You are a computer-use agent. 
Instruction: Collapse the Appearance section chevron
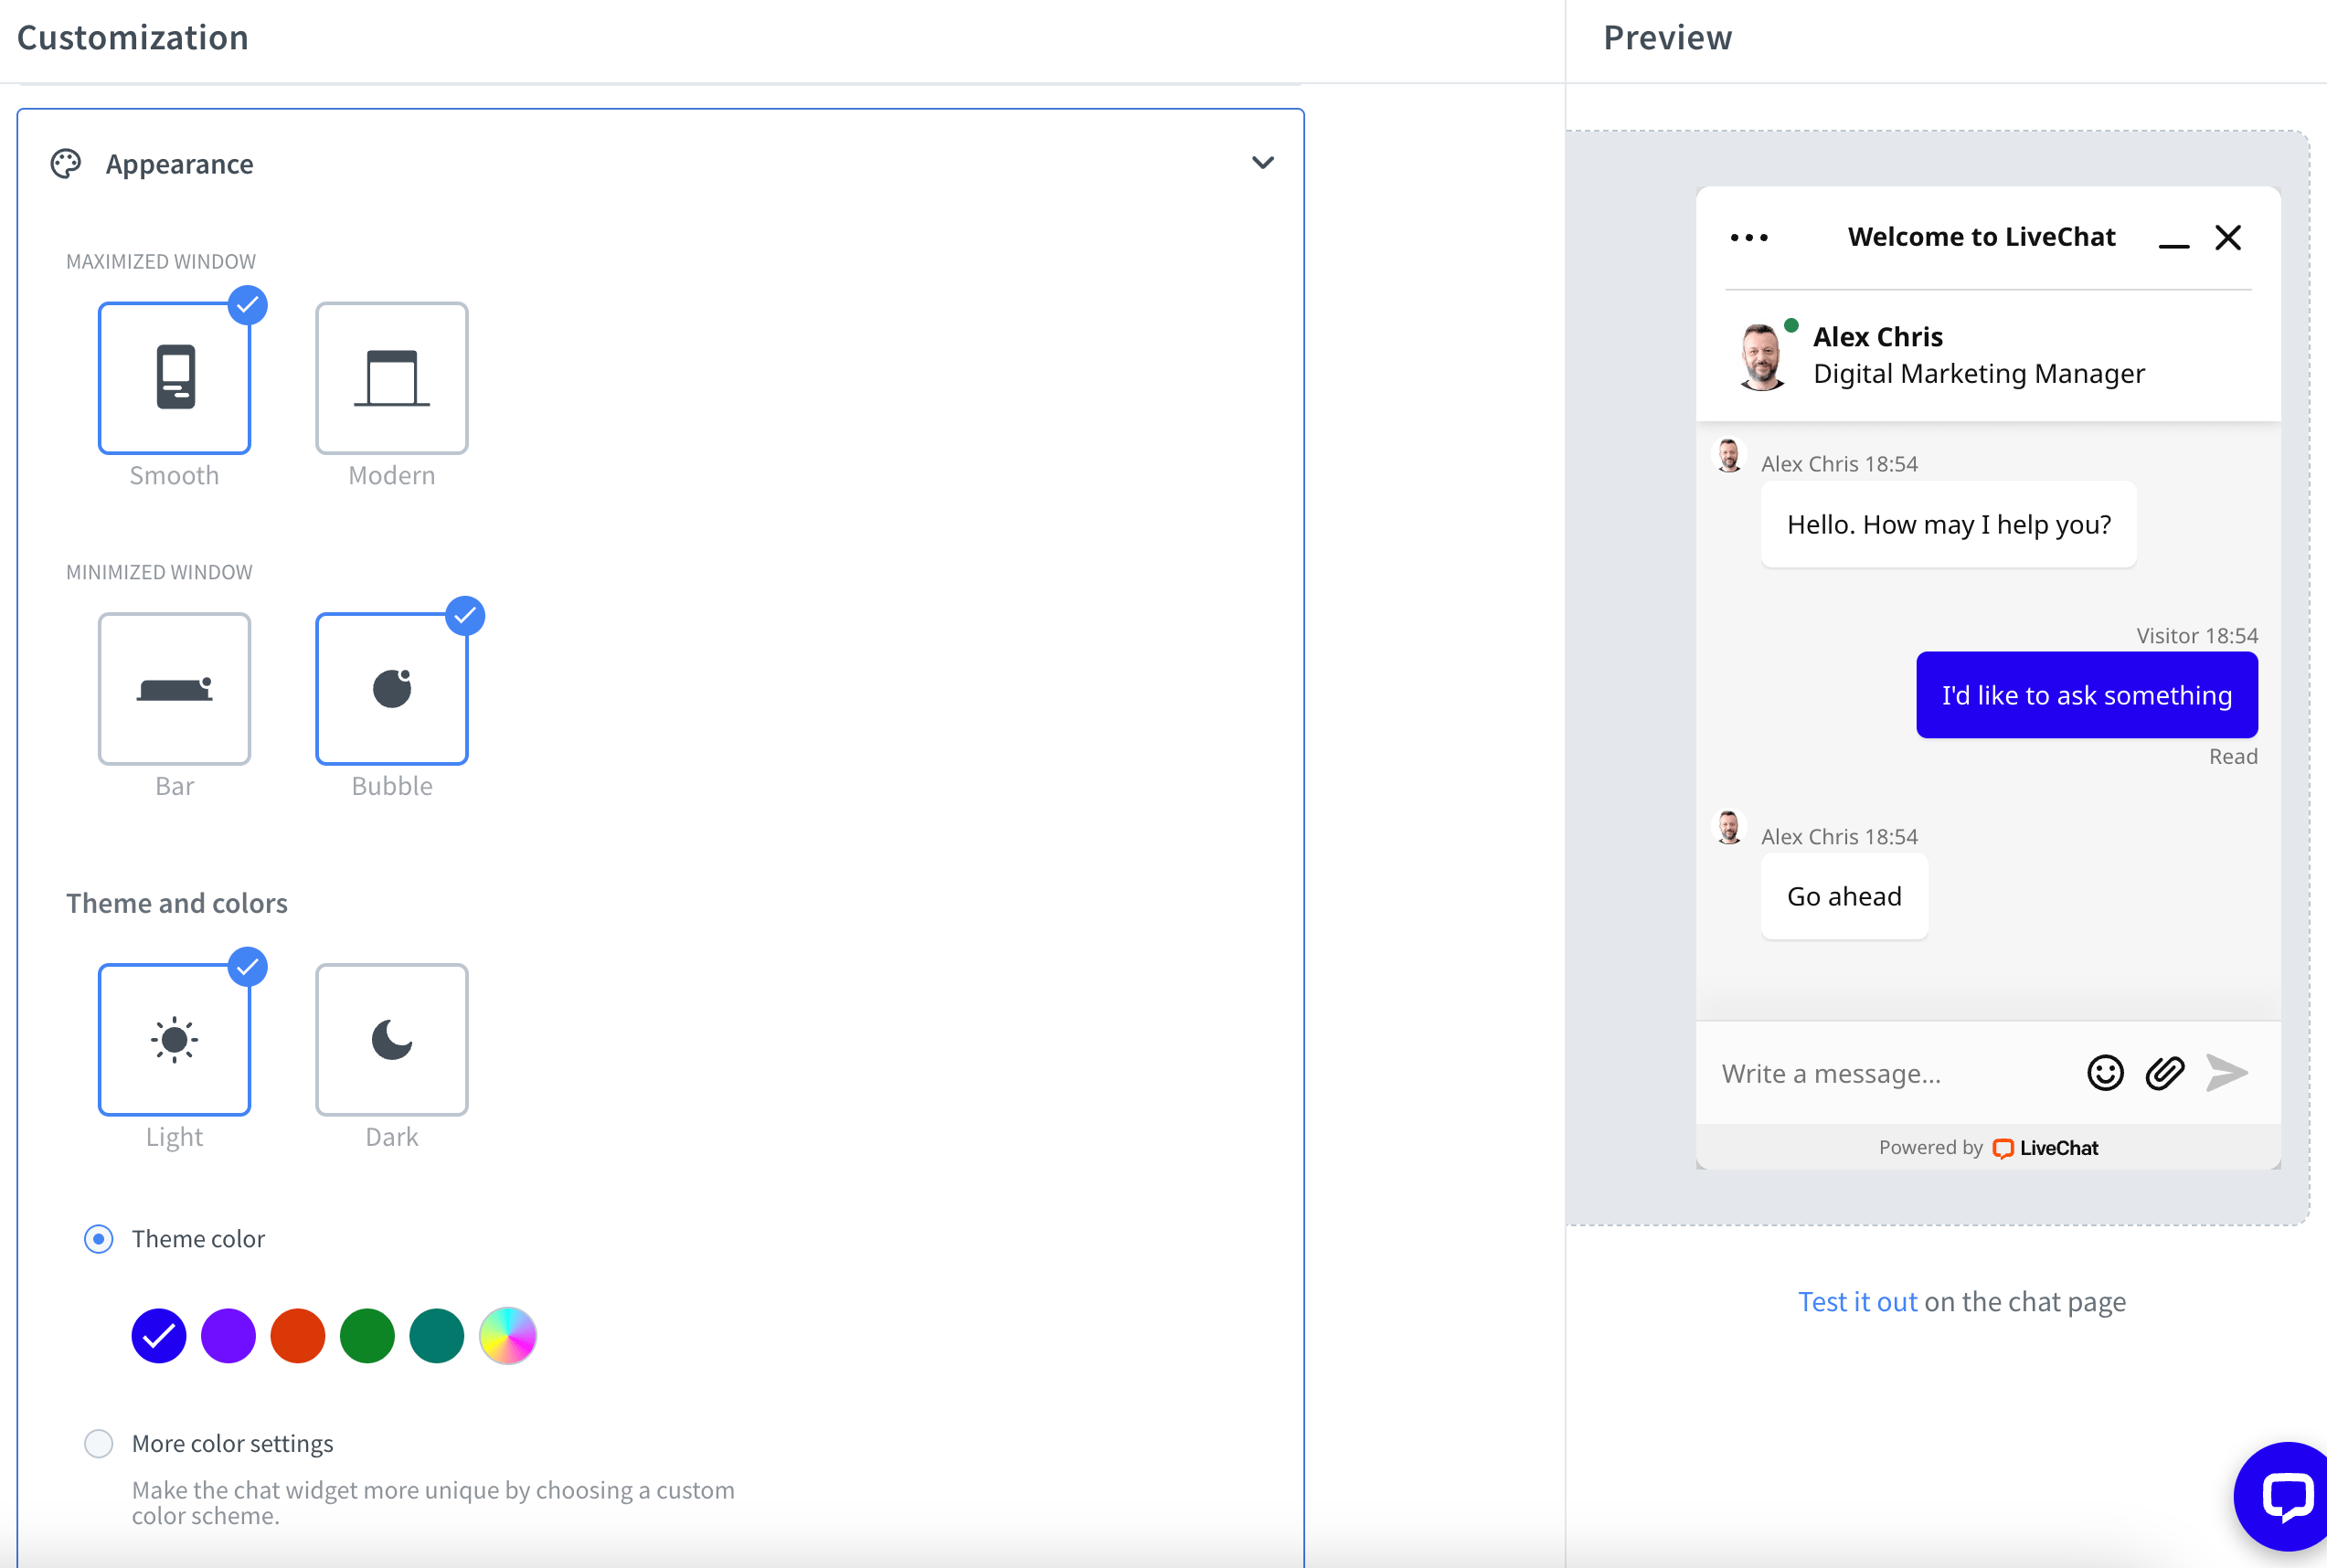[1263, 163]
